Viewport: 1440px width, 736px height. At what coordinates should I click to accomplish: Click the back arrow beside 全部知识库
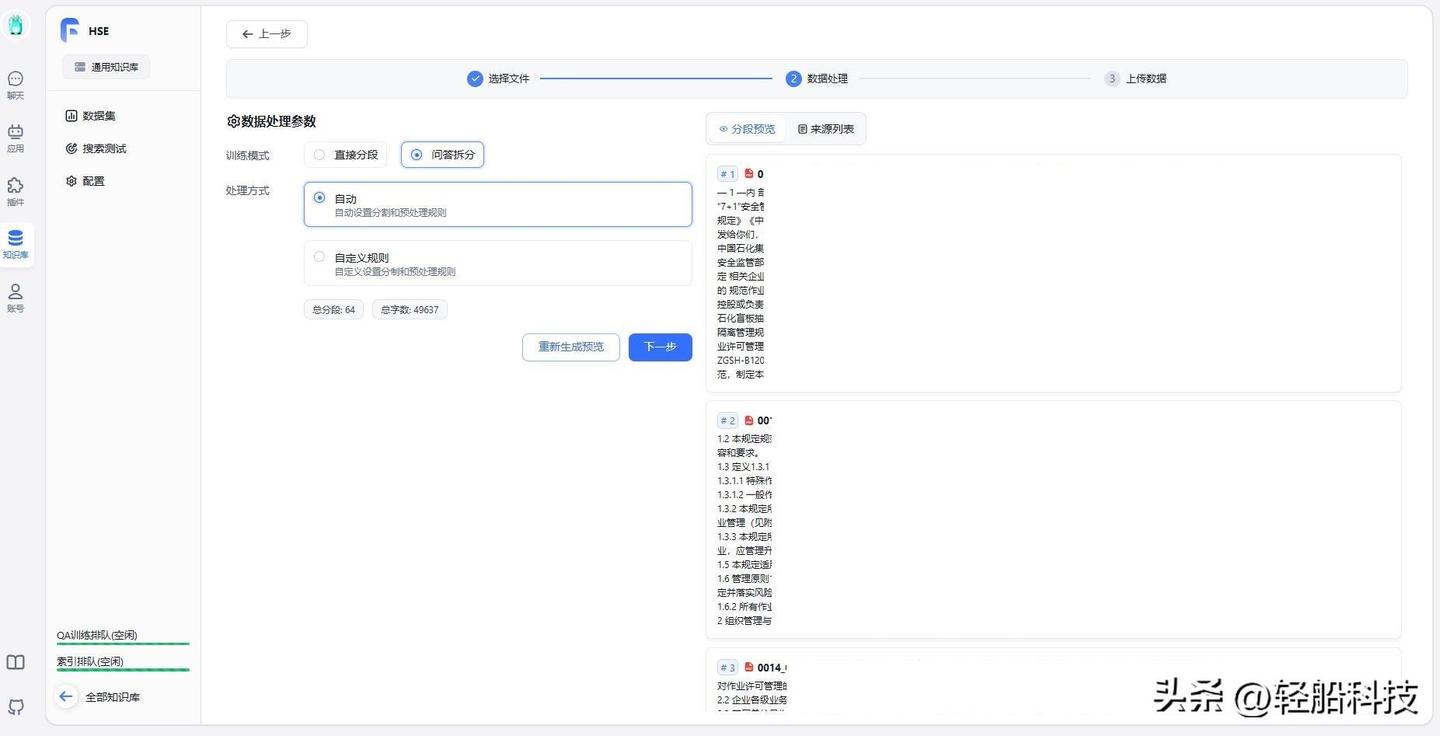click(x=66, y=697)
